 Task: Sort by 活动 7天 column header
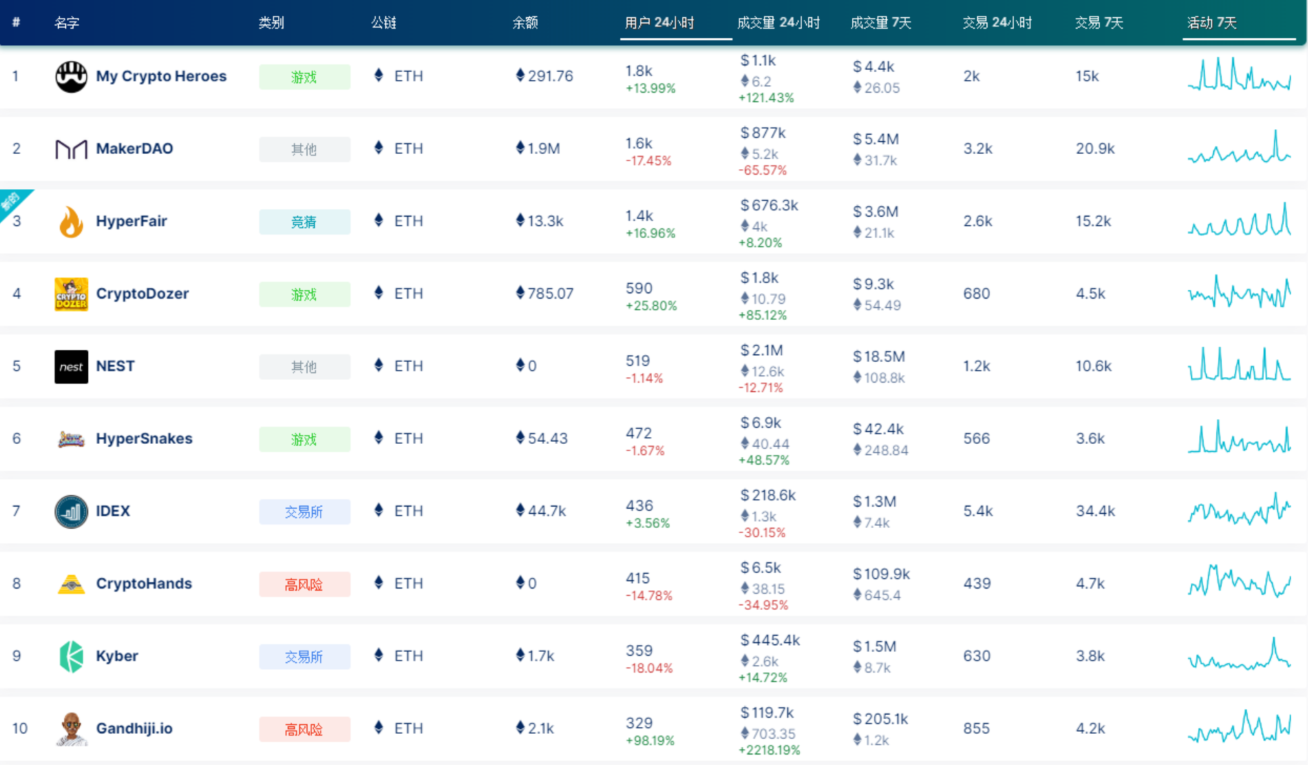coord(1212,22)
